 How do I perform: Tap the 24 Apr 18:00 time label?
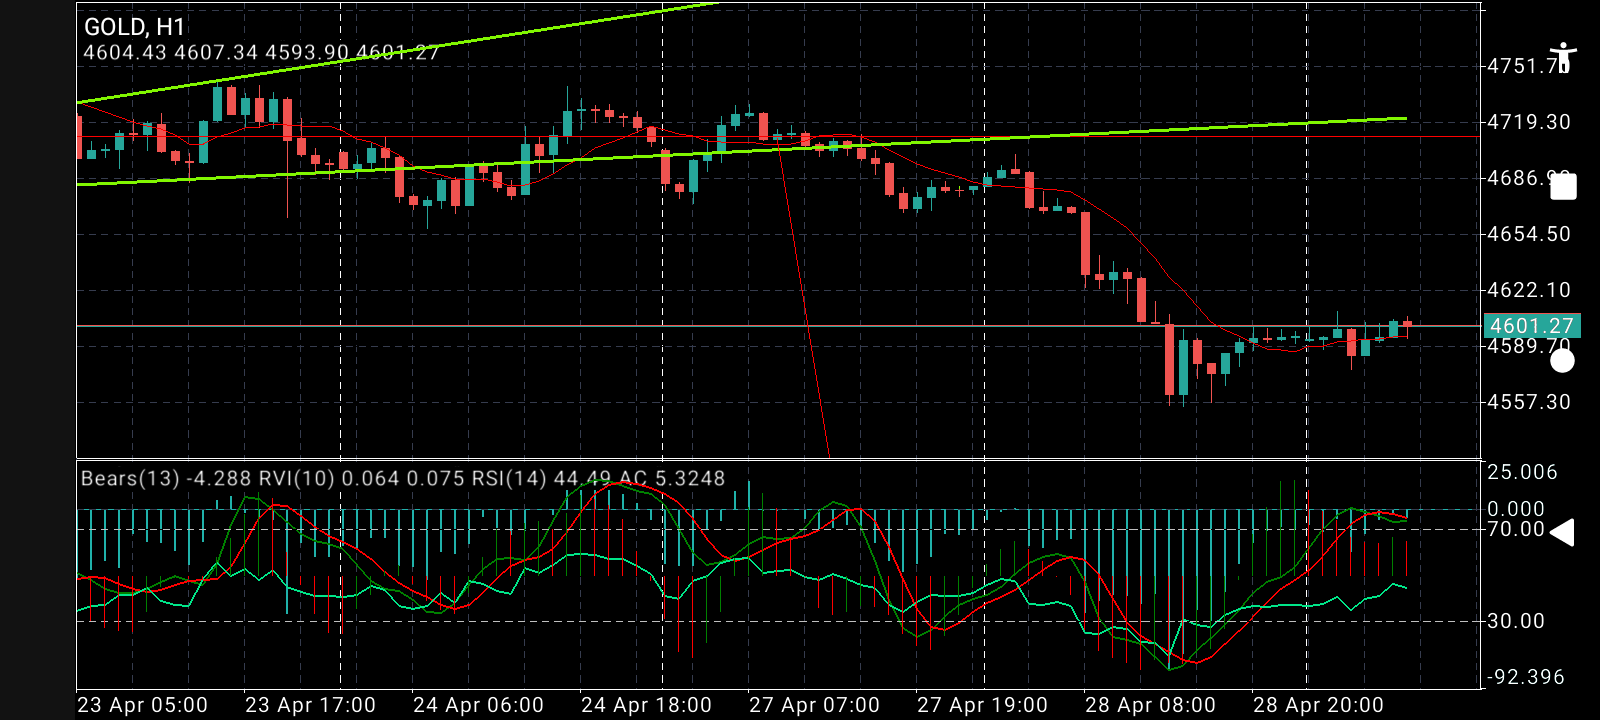coord(646,705)
